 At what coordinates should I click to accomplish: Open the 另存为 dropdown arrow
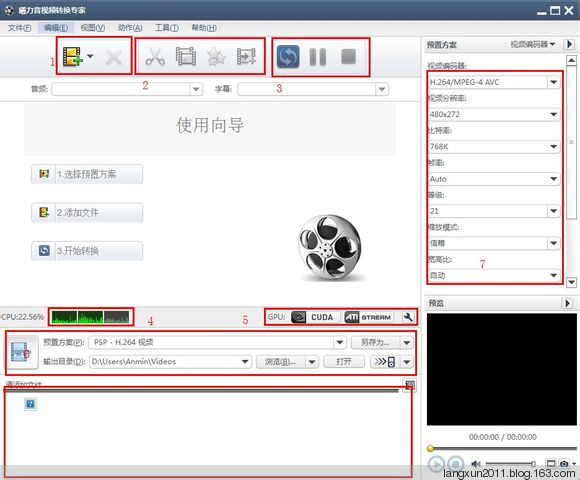pyautogui.click(x=407, y=342)
